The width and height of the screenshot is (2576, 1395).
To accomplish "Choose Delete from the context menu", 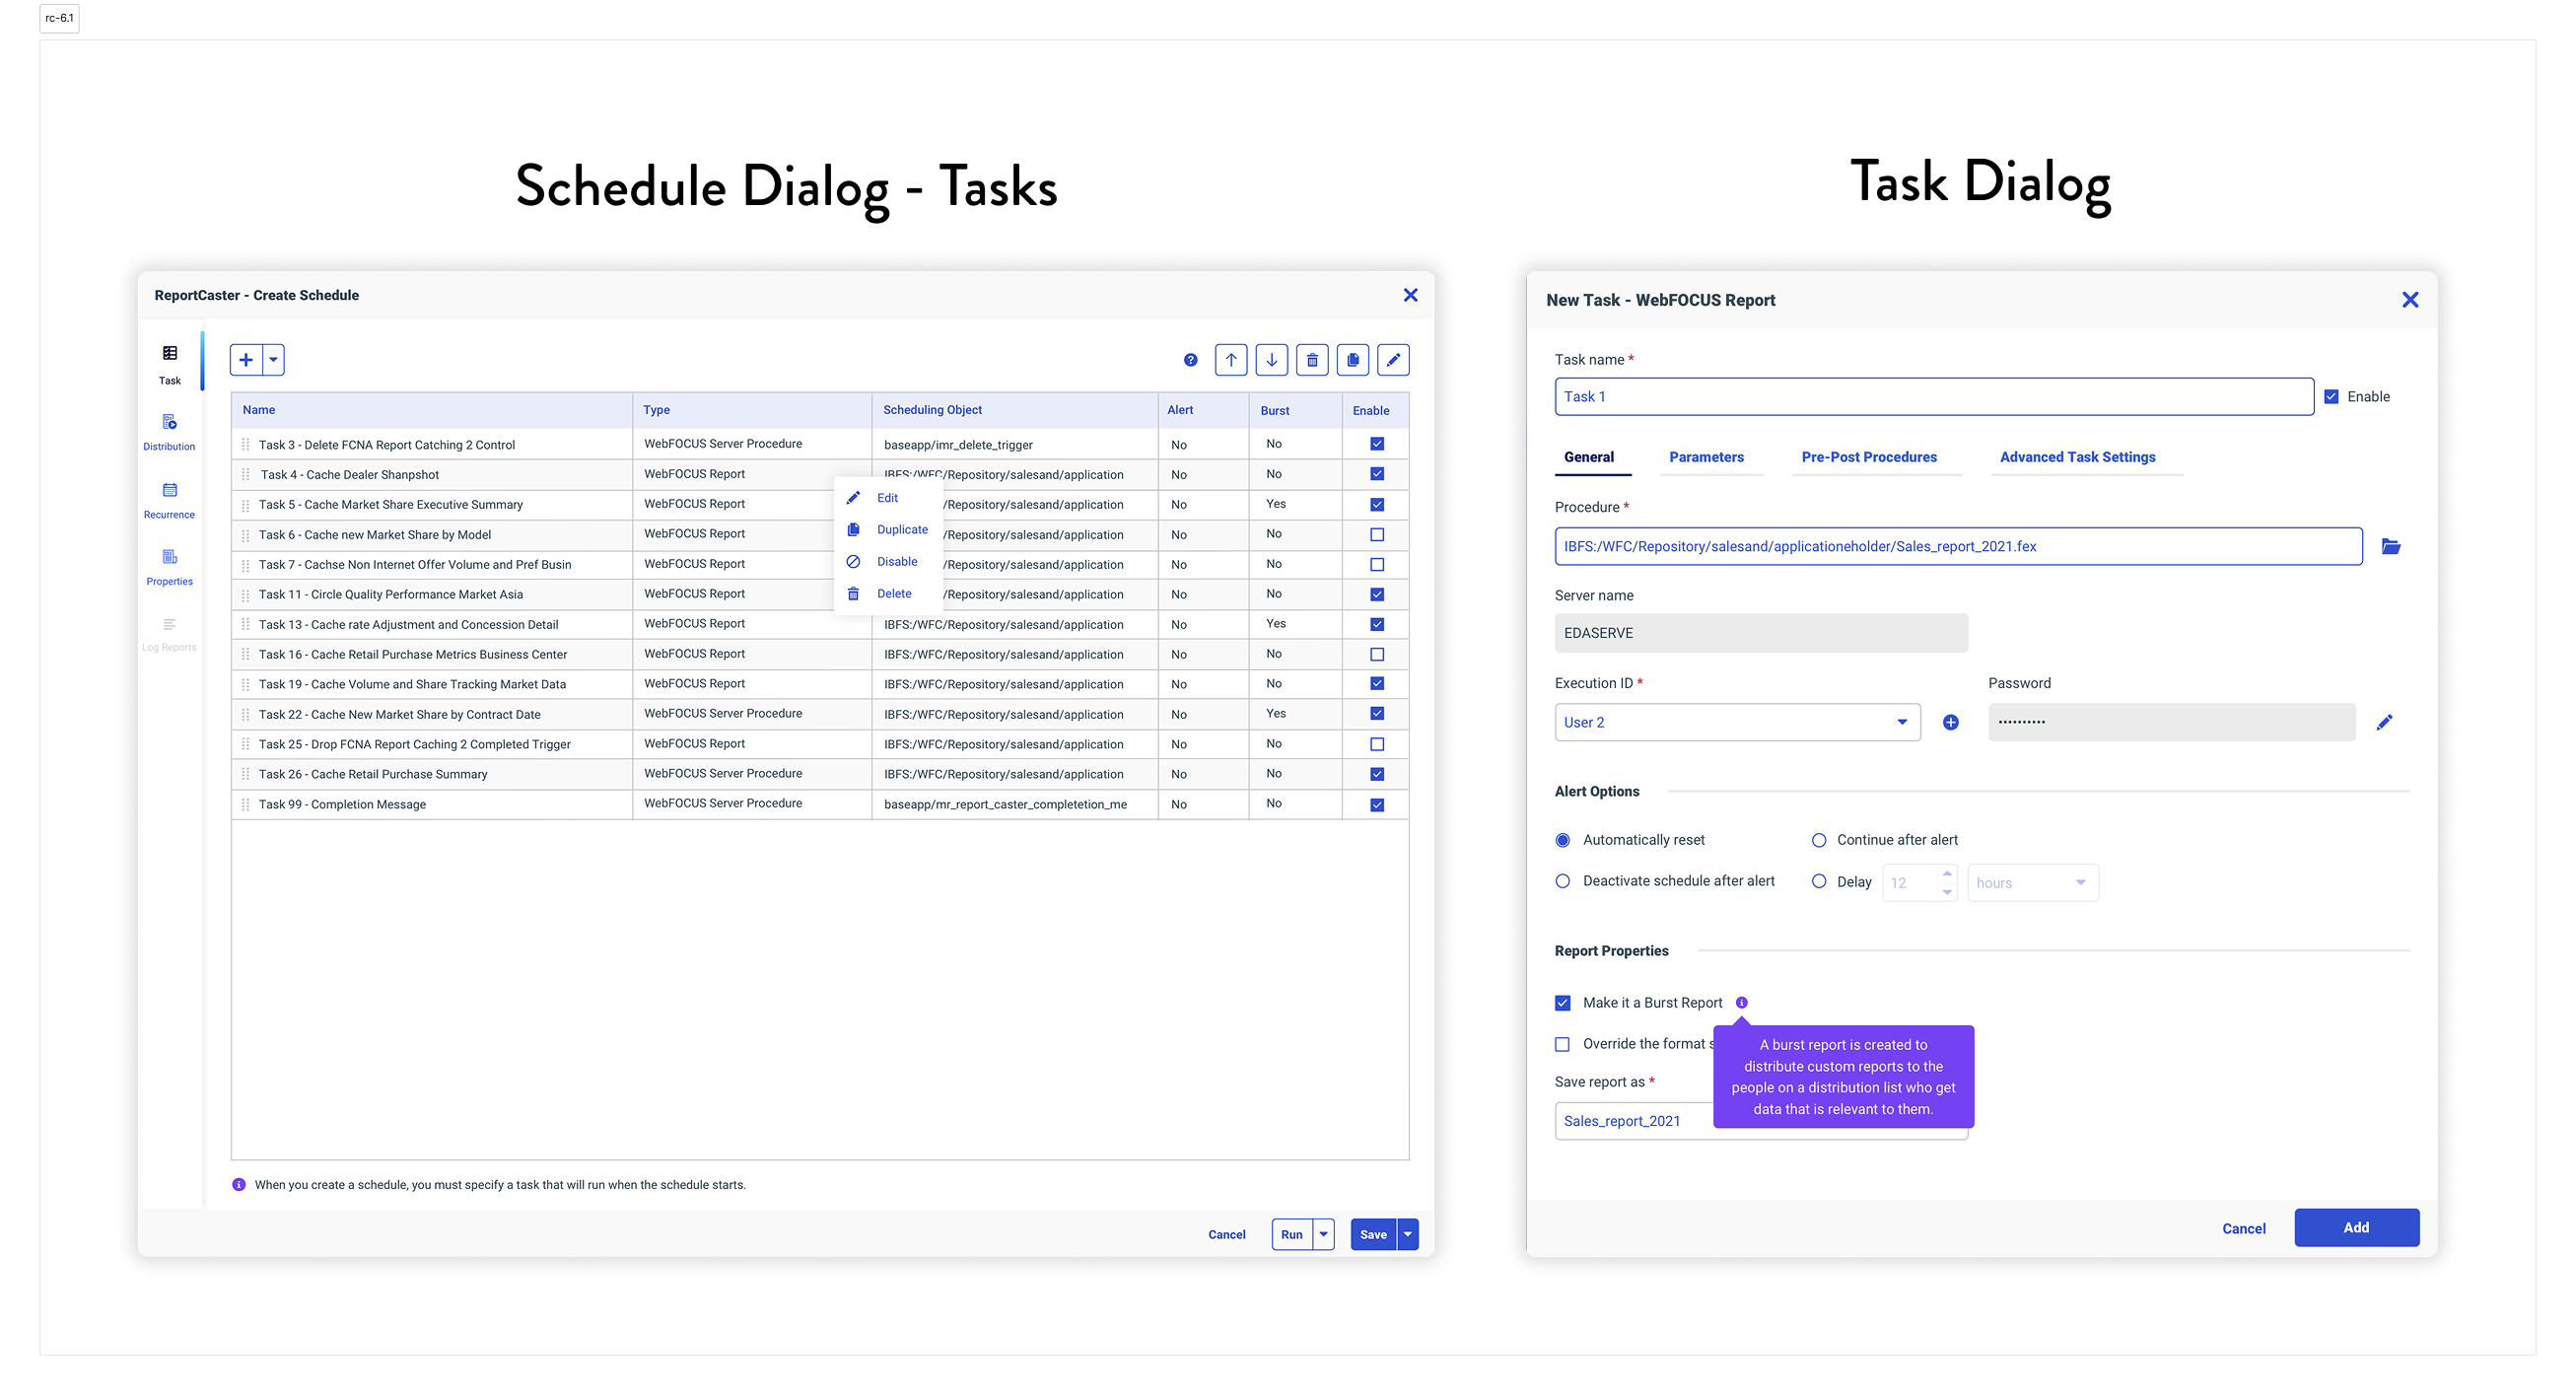I will (889, 594).
